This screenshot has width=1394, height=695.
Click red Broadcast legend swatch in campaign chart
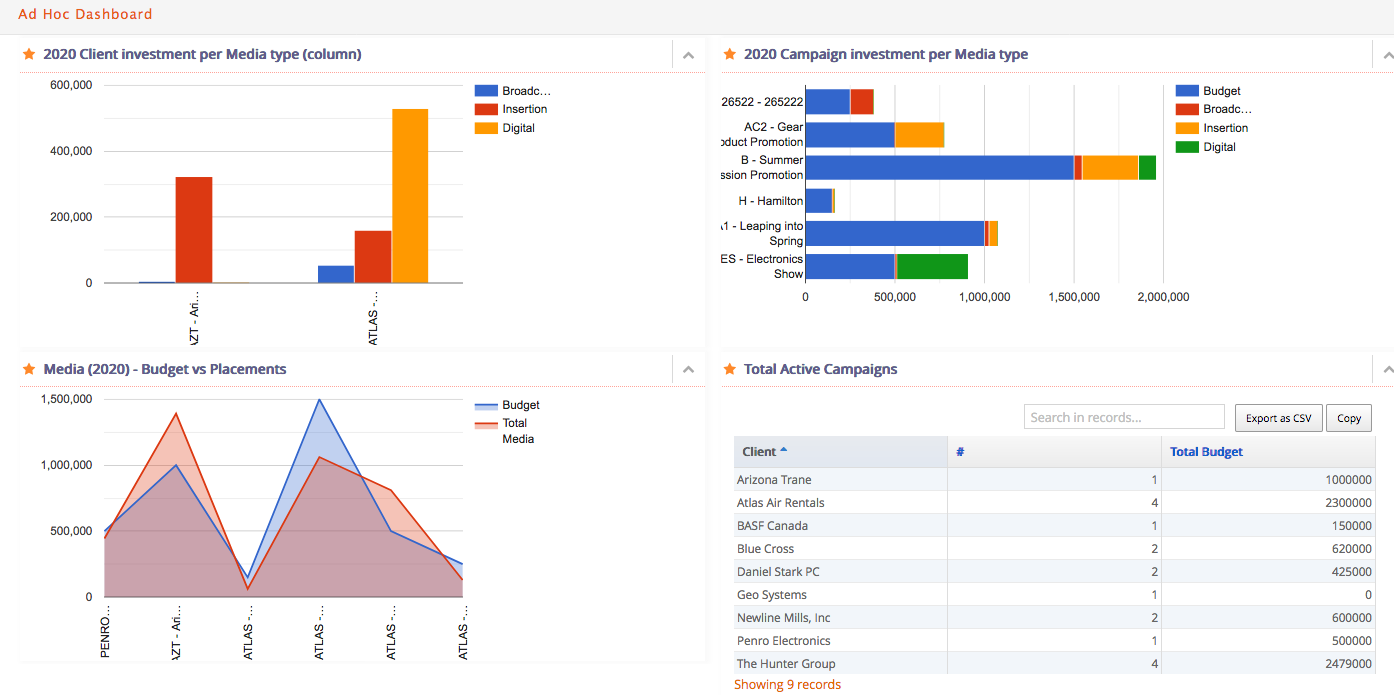(1187, 109)
